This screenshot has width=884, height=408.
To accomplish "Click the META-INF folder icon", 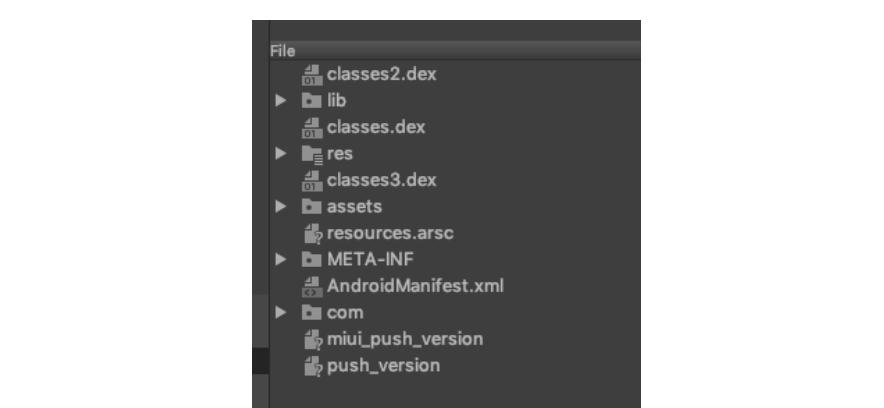I will pos(311,260).
